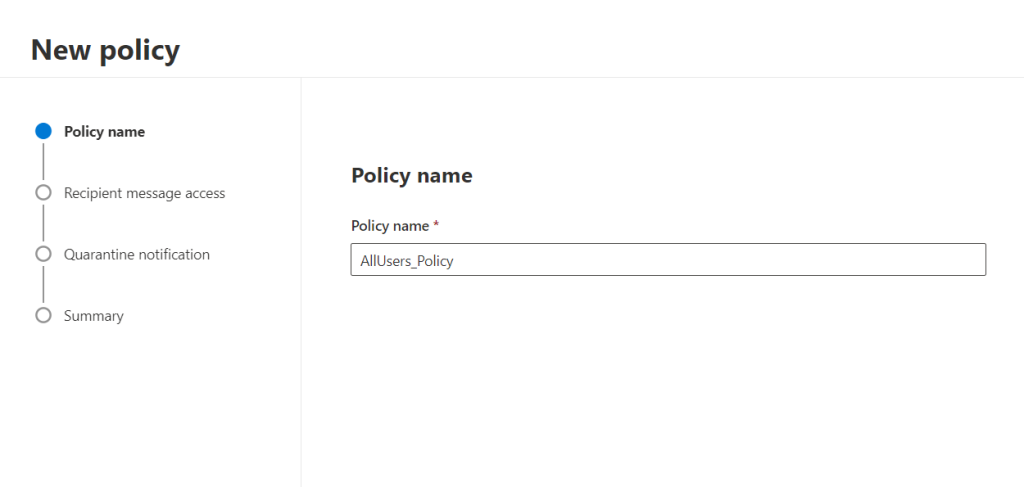
Task: Click the filled blue Policy name step circle
Action: pyautogui.click(x=43, y=131)
